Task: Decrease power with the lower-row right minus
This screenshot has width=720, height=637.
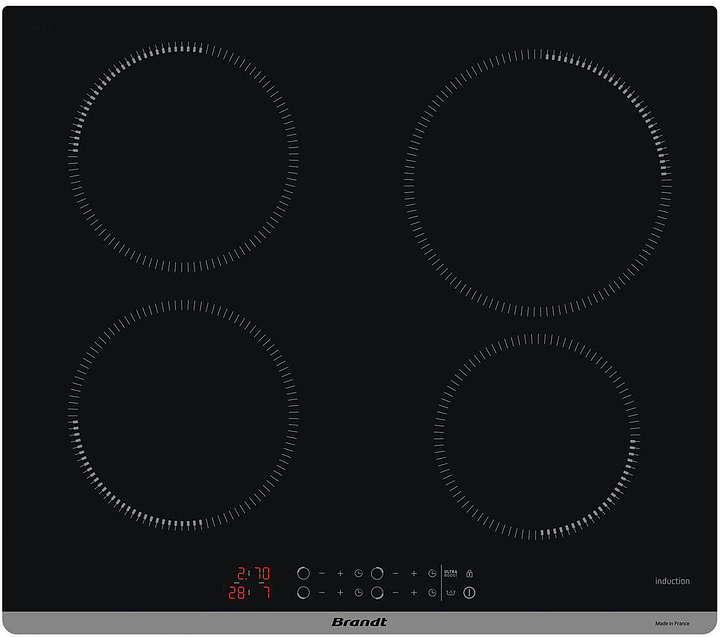Action: click(395, 593)
